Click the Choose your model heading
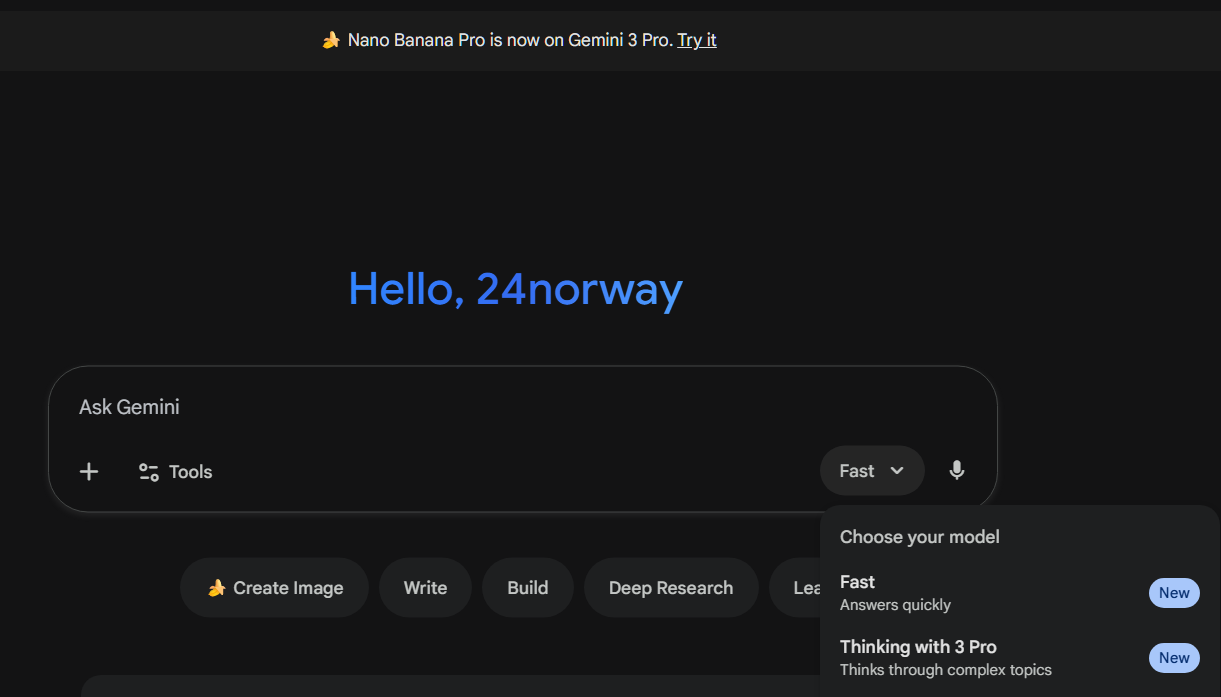This screenshot has width=1221, height=697. pyautogui.click(x=920, y=537)
